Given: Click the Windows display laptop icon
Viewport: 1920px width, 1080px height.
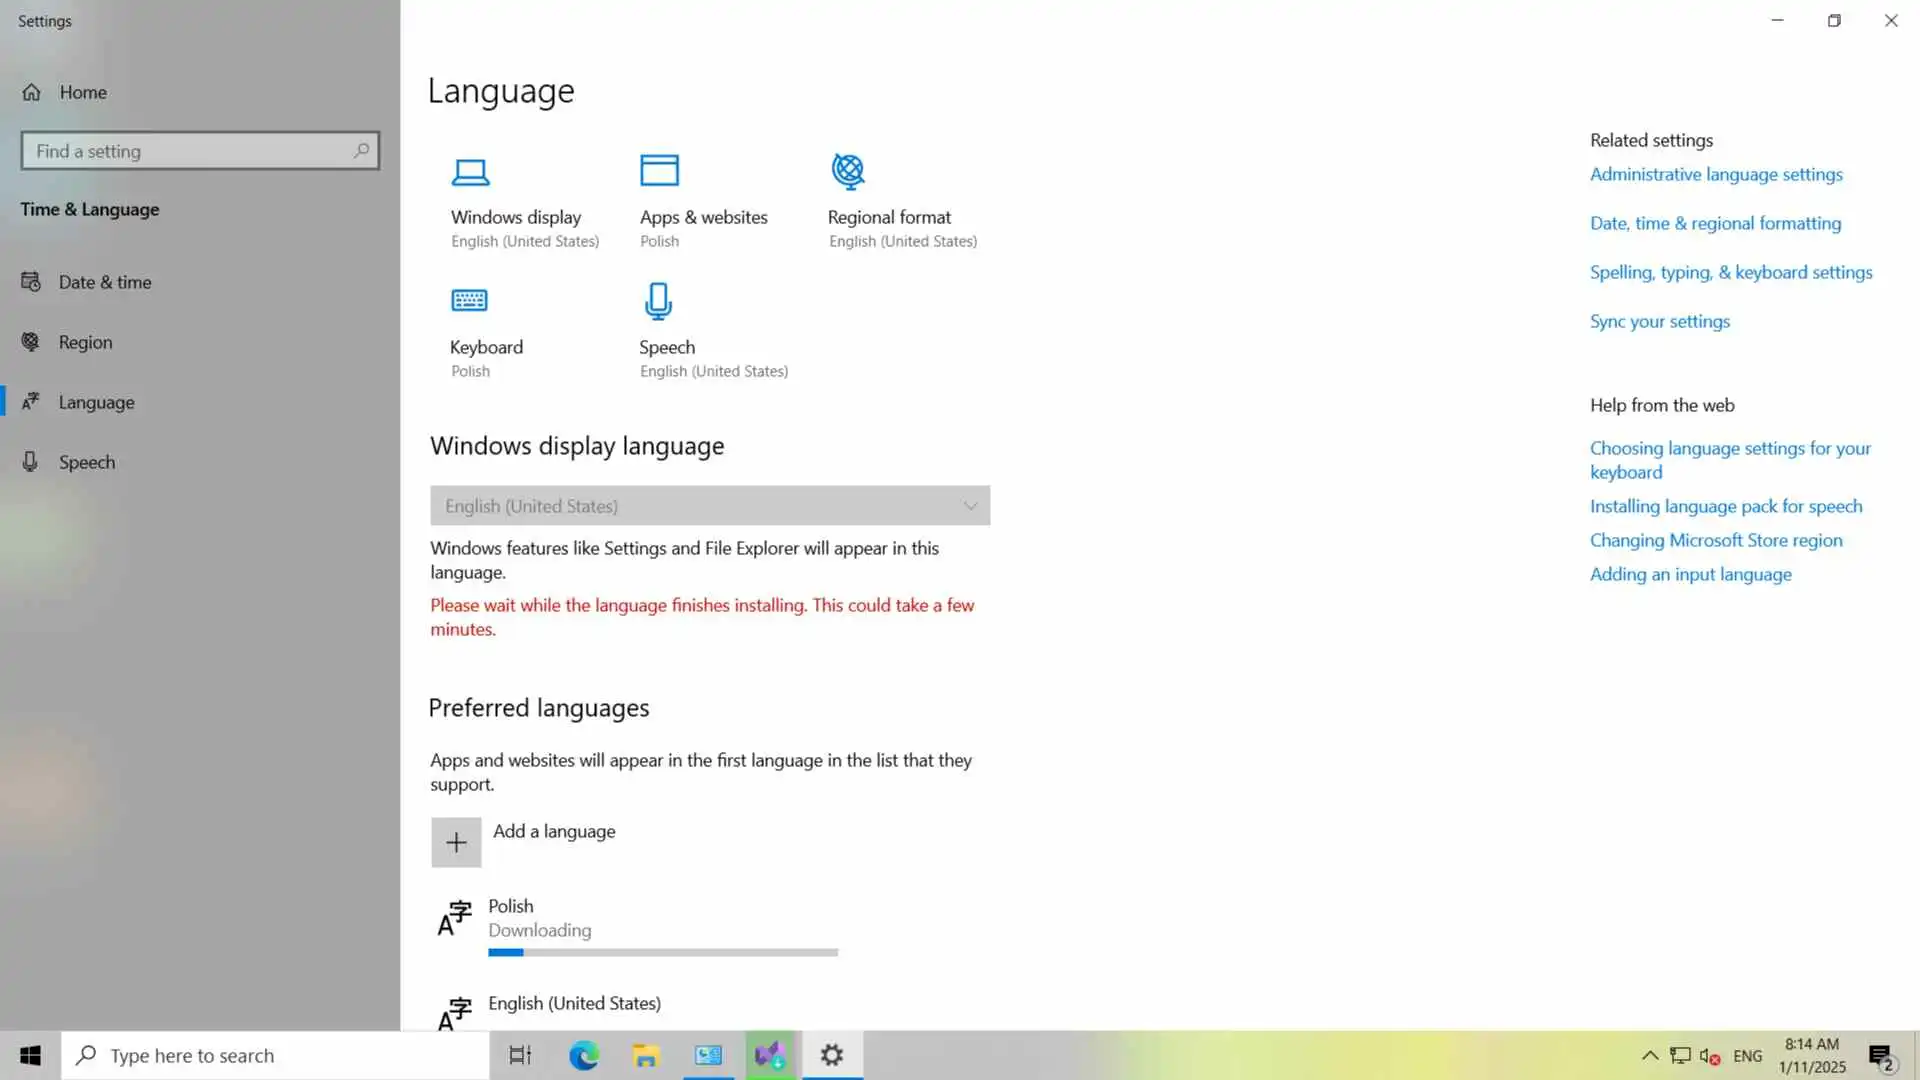Looking at the screenshot, I should 470,172.
